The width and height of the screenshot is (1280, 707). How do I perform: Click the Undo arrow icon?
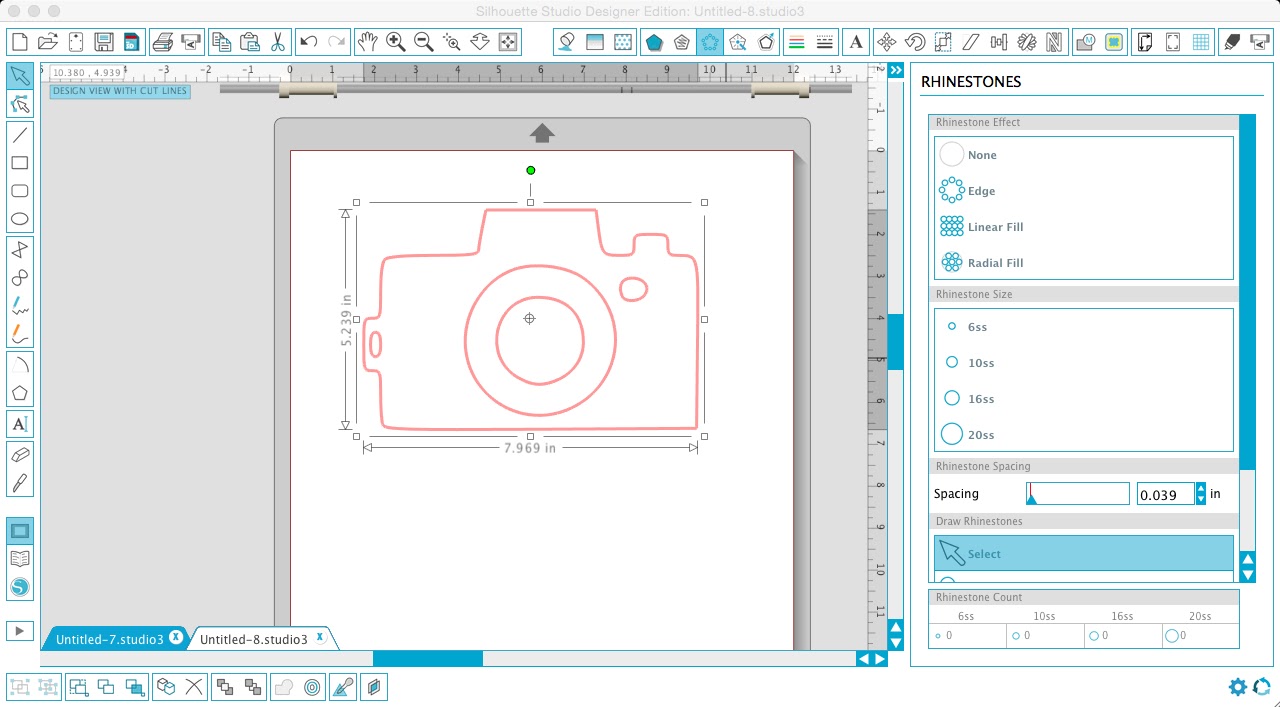point(309,42)
